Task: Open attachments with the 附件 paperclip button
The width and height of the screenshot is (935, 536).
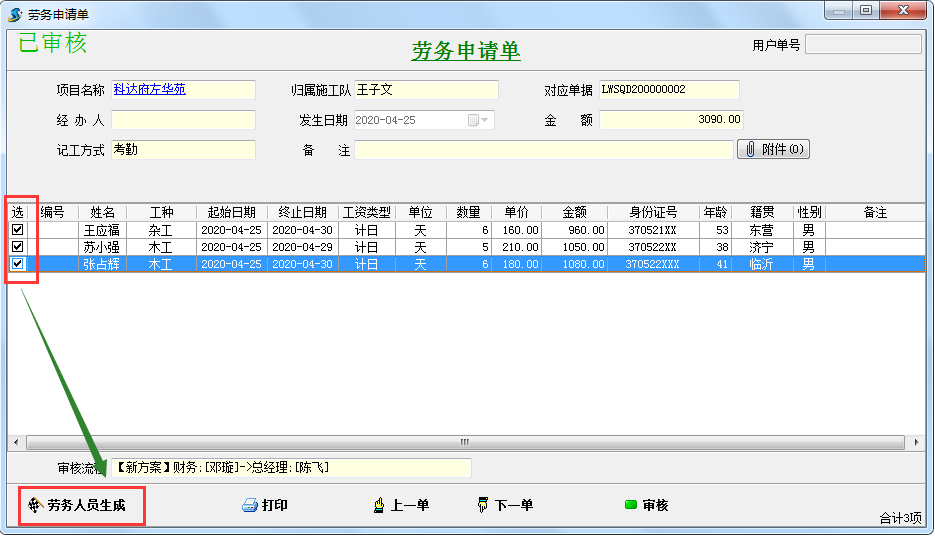Action: coord(773,149)
